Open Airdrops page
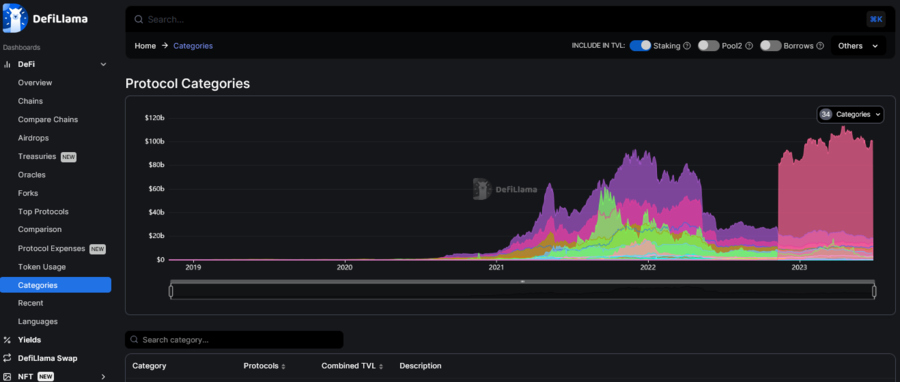 33,138
